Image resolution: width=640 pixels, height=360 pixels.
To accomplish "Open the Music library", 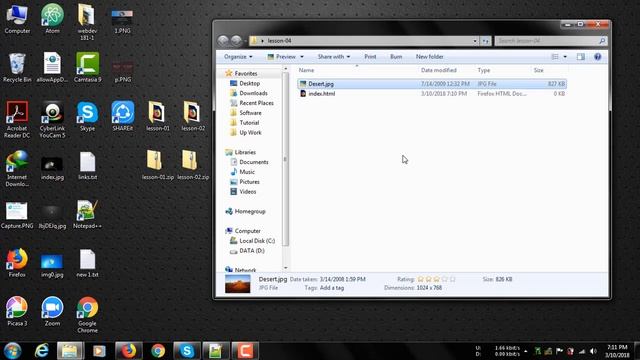I will (247, 172).
